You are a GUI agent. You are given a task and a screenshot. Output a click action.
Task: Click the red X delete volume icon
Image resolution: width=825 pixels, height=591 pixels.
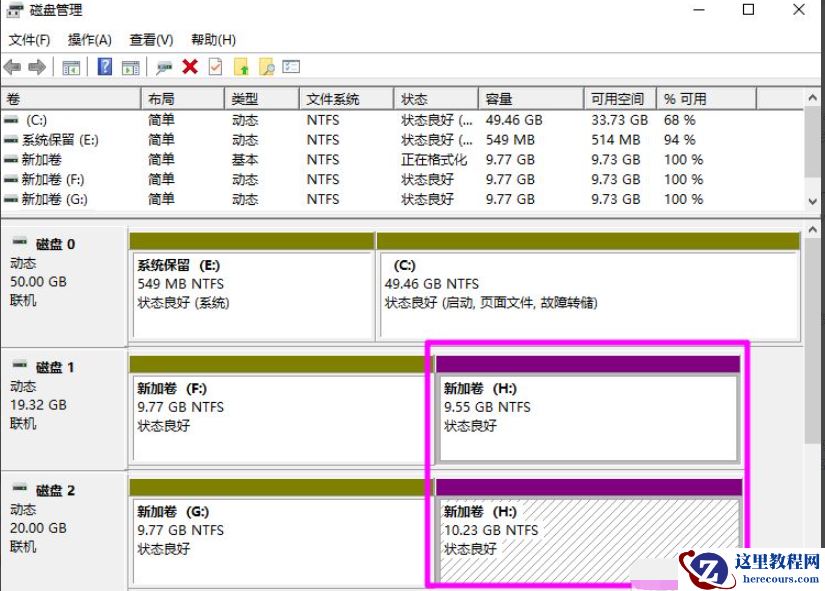coord(190,68)
